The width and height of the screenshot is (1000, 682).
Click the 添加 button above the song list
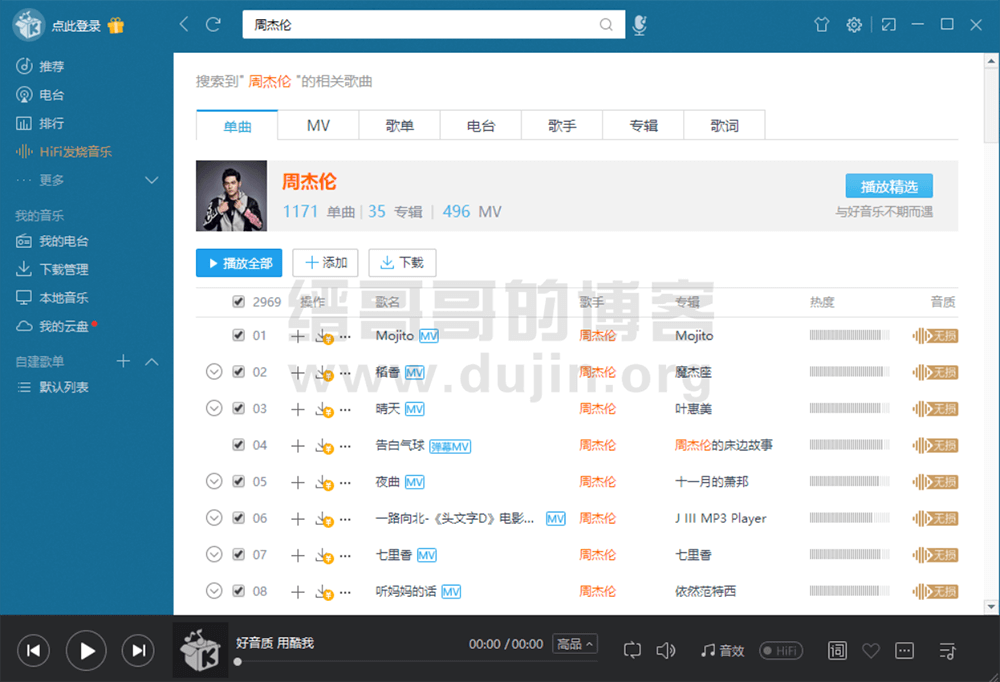pyautogui.click(x=325, y=263)
